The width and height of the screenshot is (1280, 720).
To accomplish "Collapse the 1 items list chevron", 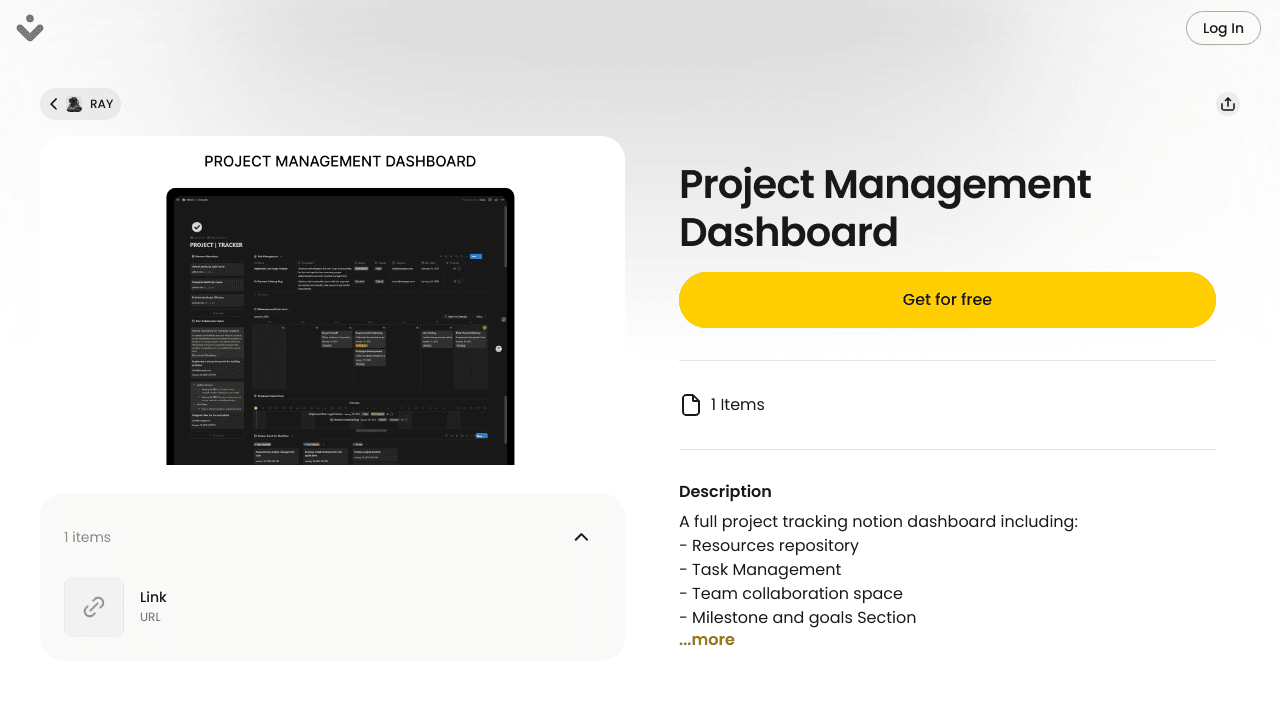I will [x=581, y=537].
